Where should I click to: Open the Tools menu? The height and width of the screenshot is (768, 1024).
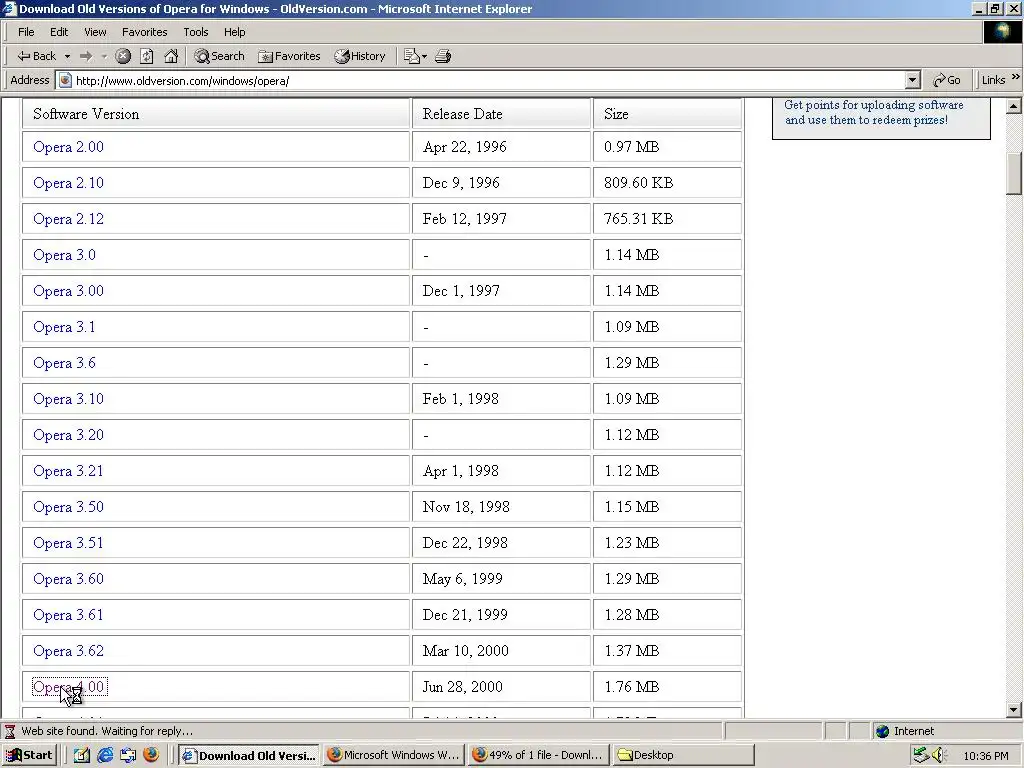pos(195,32)
